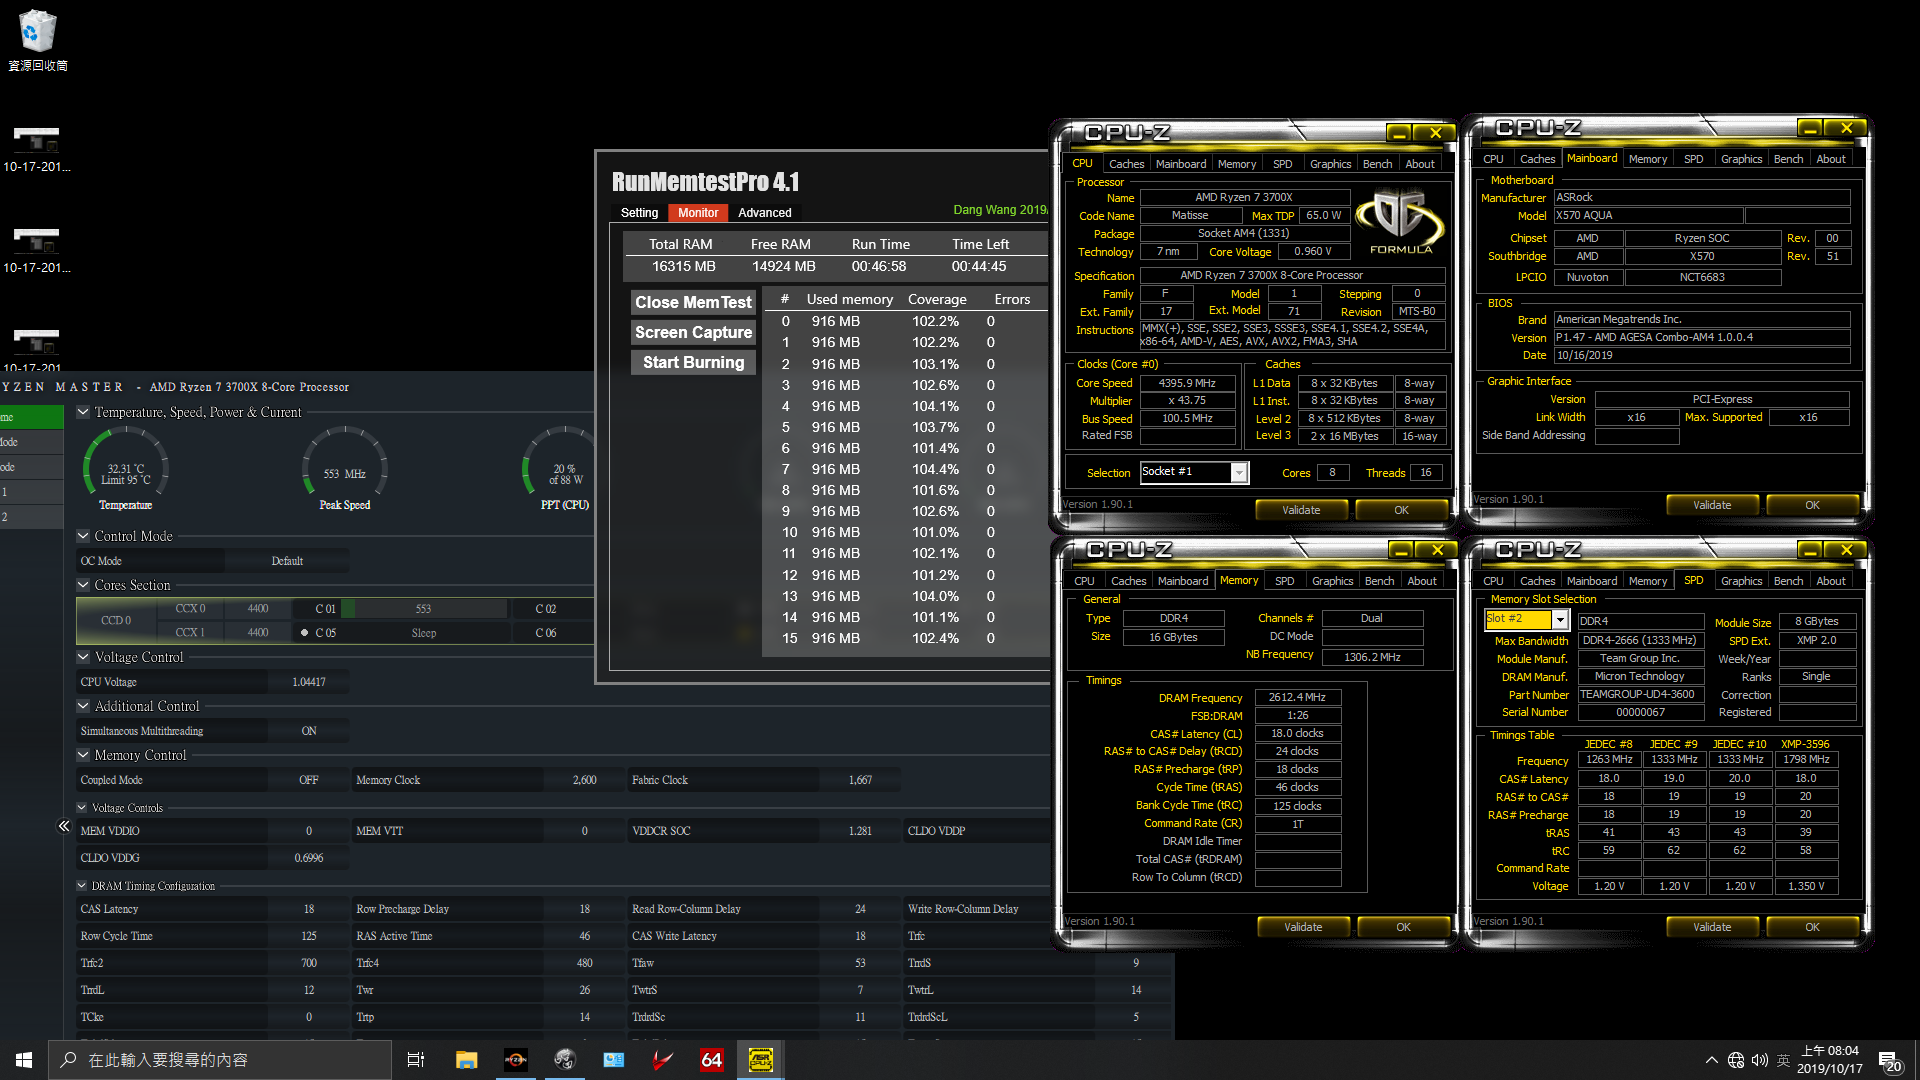Open the Windows Start menu
This screenshot has height=1080, width=1920.
(24, 1060)
